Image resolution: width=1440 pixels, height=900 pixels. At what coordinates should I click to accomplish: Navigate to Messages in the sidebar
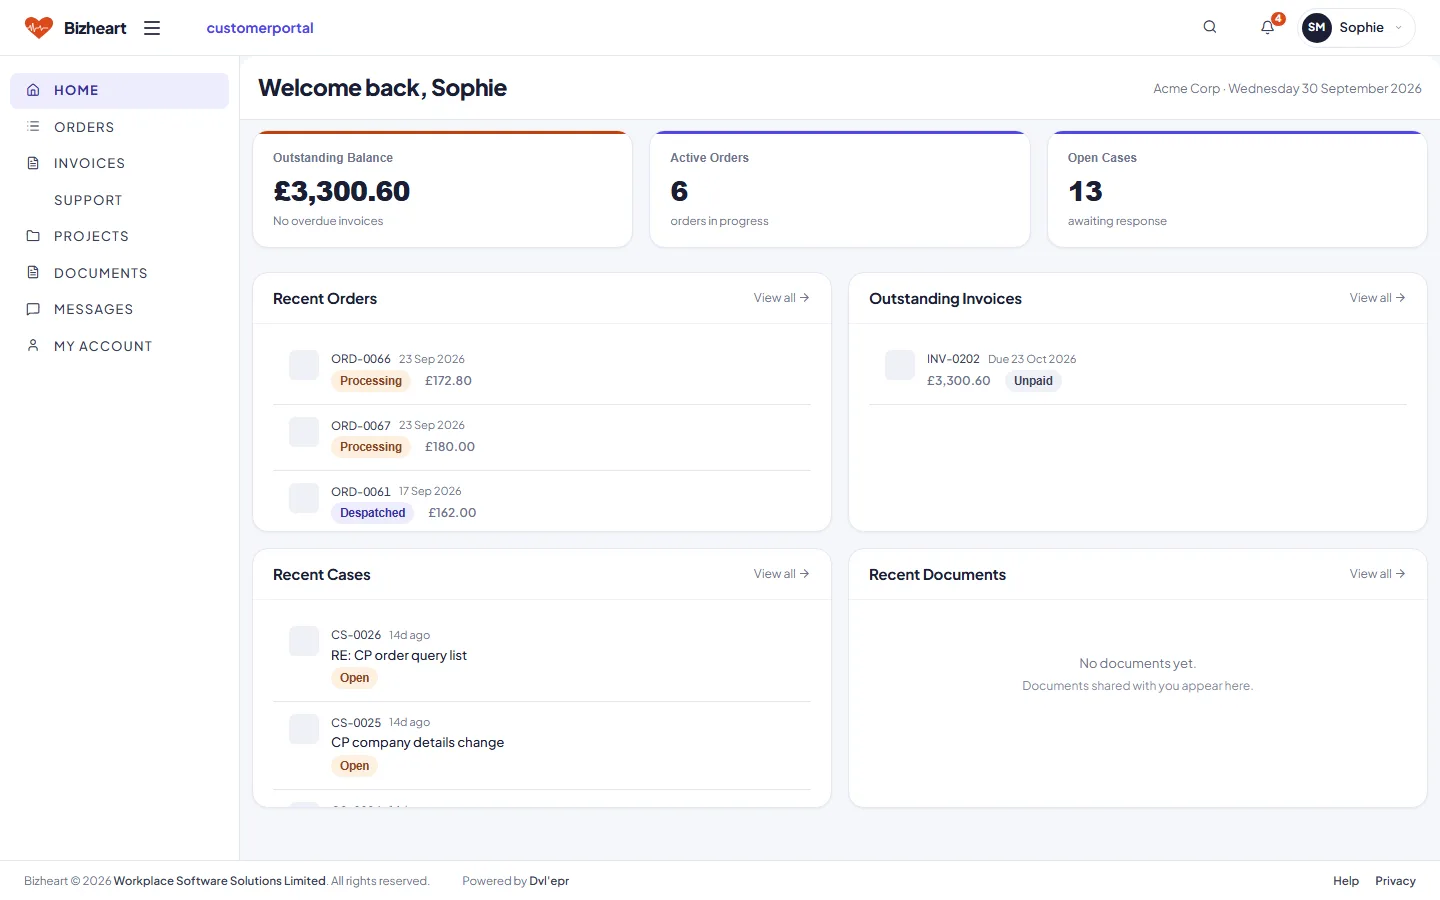(119, 309)
